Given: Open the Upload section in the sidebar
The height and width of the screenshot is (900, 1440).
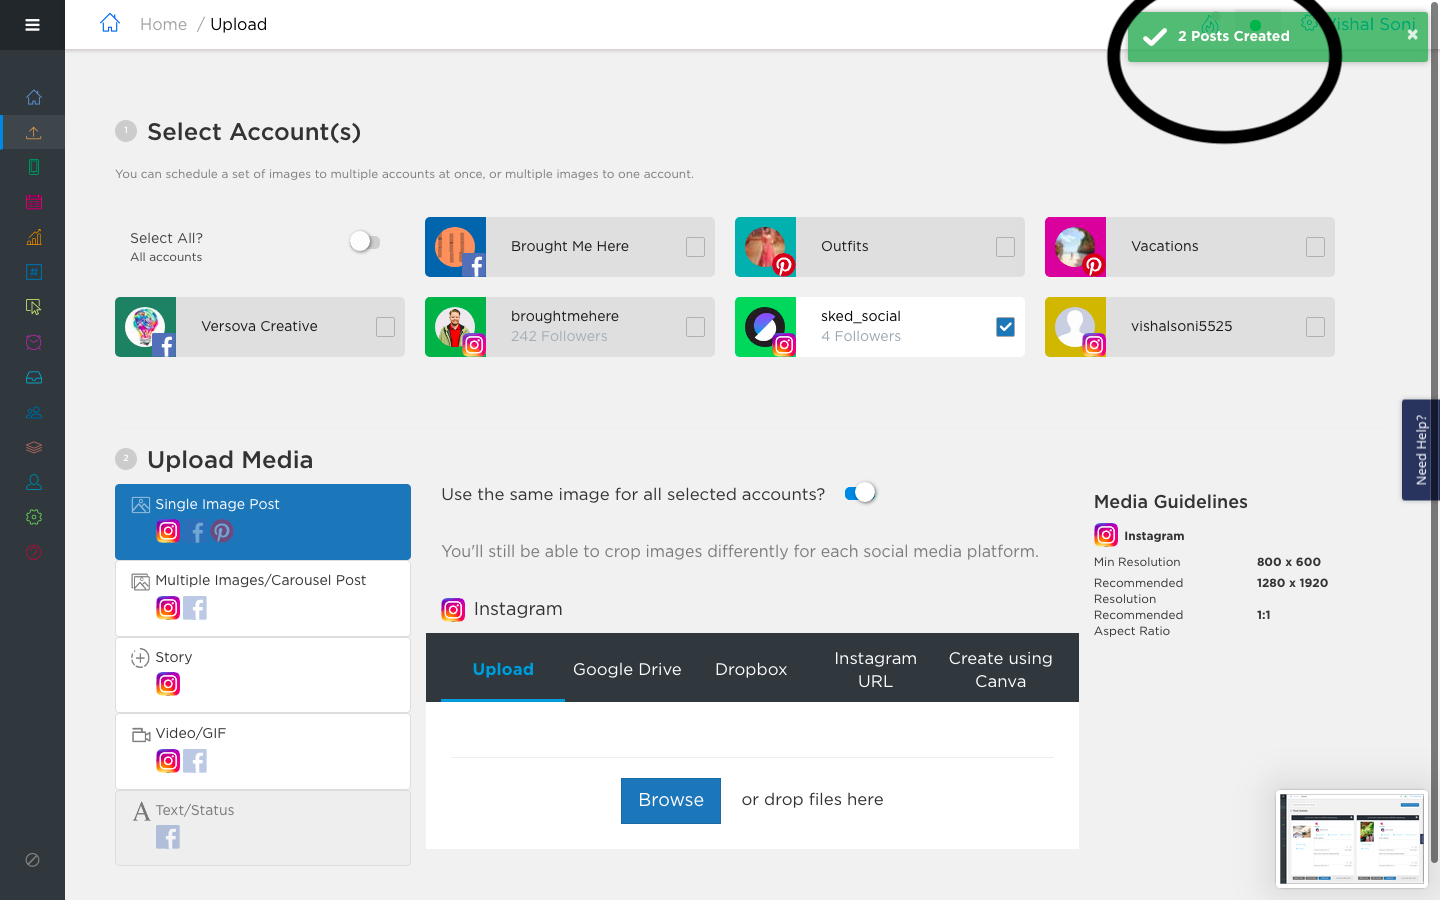Looking at the screenshot, I should click(x=34, y=132).
